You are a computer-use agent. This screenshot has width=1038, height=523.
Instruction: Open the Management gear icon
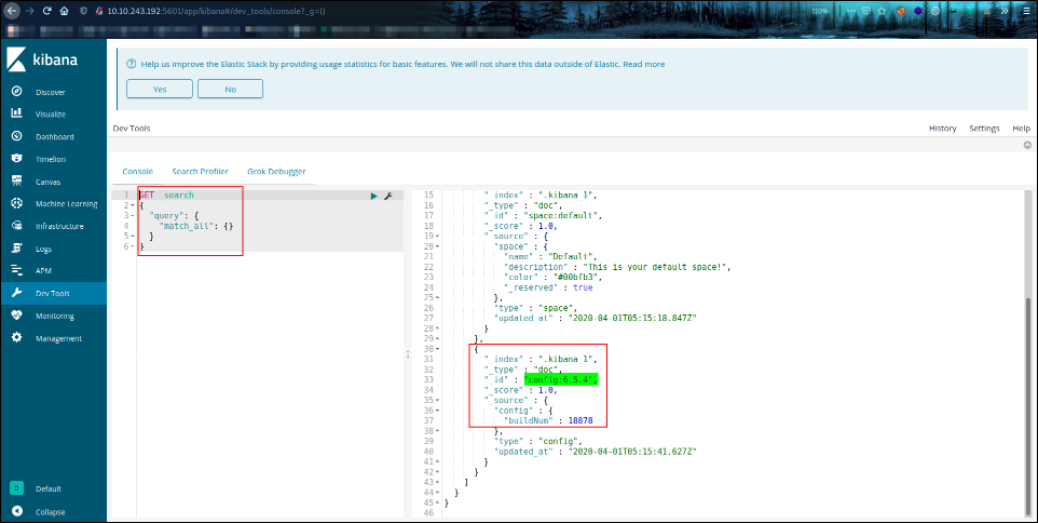click(17, 338)
